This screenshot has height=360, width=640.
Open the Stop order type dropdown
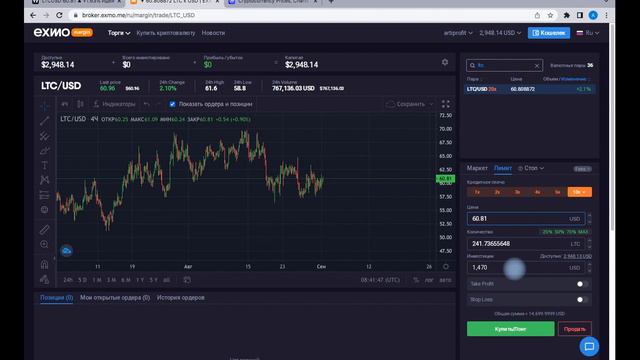point(531,168)
